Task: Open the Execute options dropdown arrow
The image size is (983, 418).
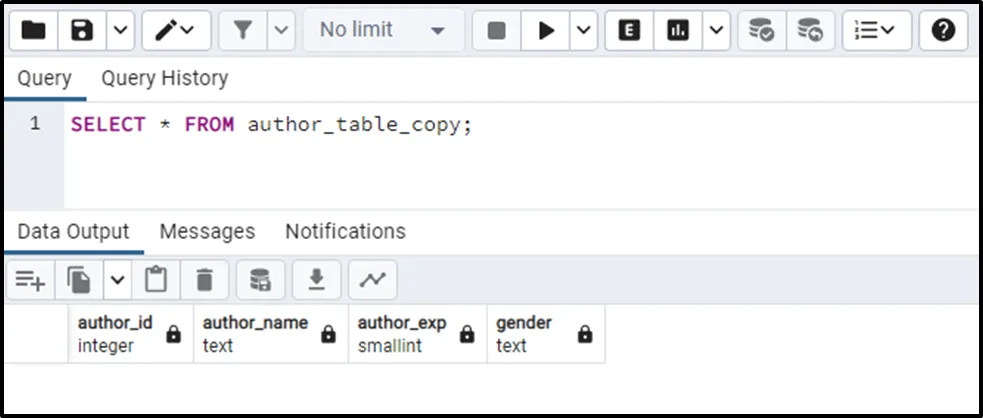Action: tap(584, 30)
